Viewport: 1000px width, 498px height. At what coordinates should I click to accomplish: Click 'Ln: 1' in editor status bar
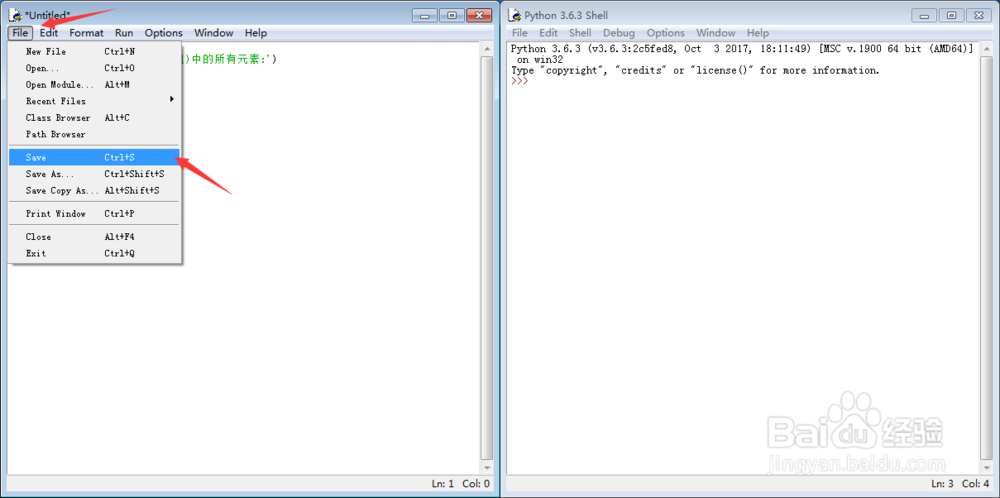click(443, 484)
